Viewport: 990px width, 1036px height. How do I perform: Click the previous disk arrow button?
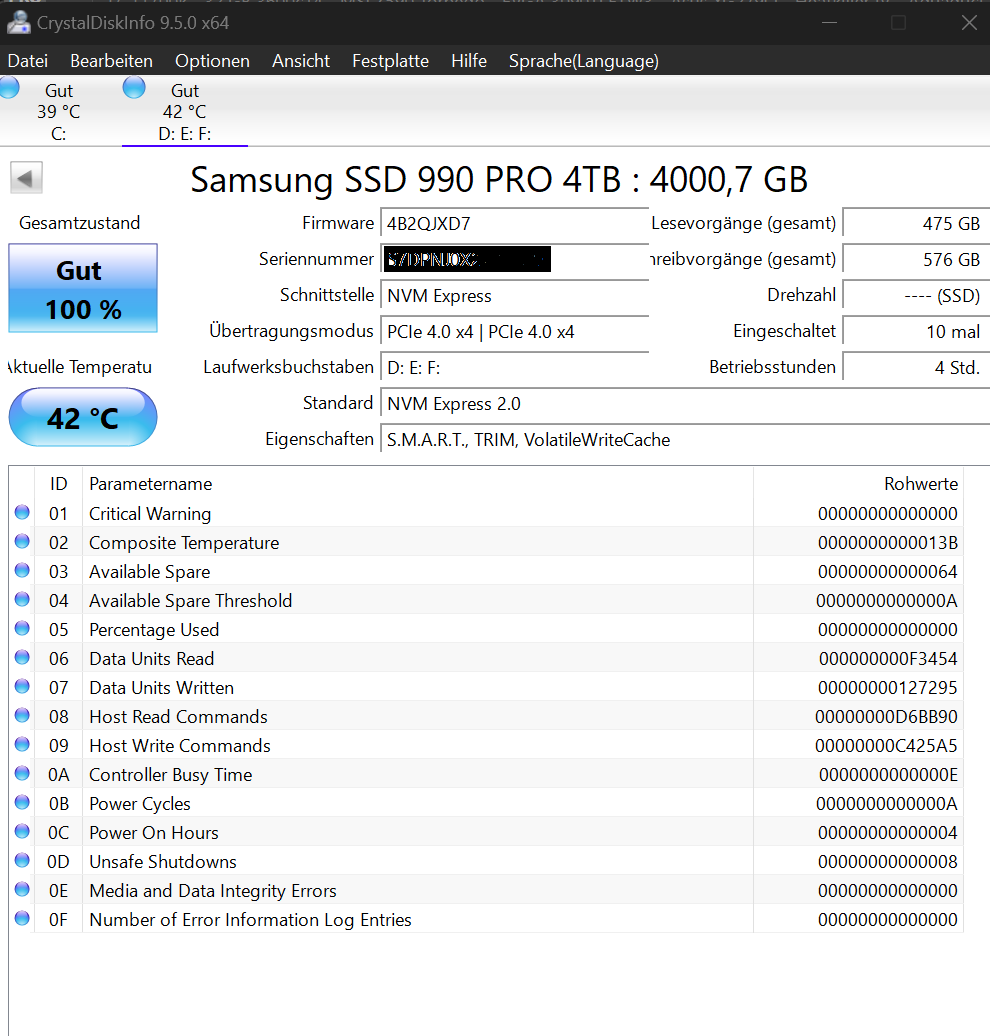[x=26, y=178]
